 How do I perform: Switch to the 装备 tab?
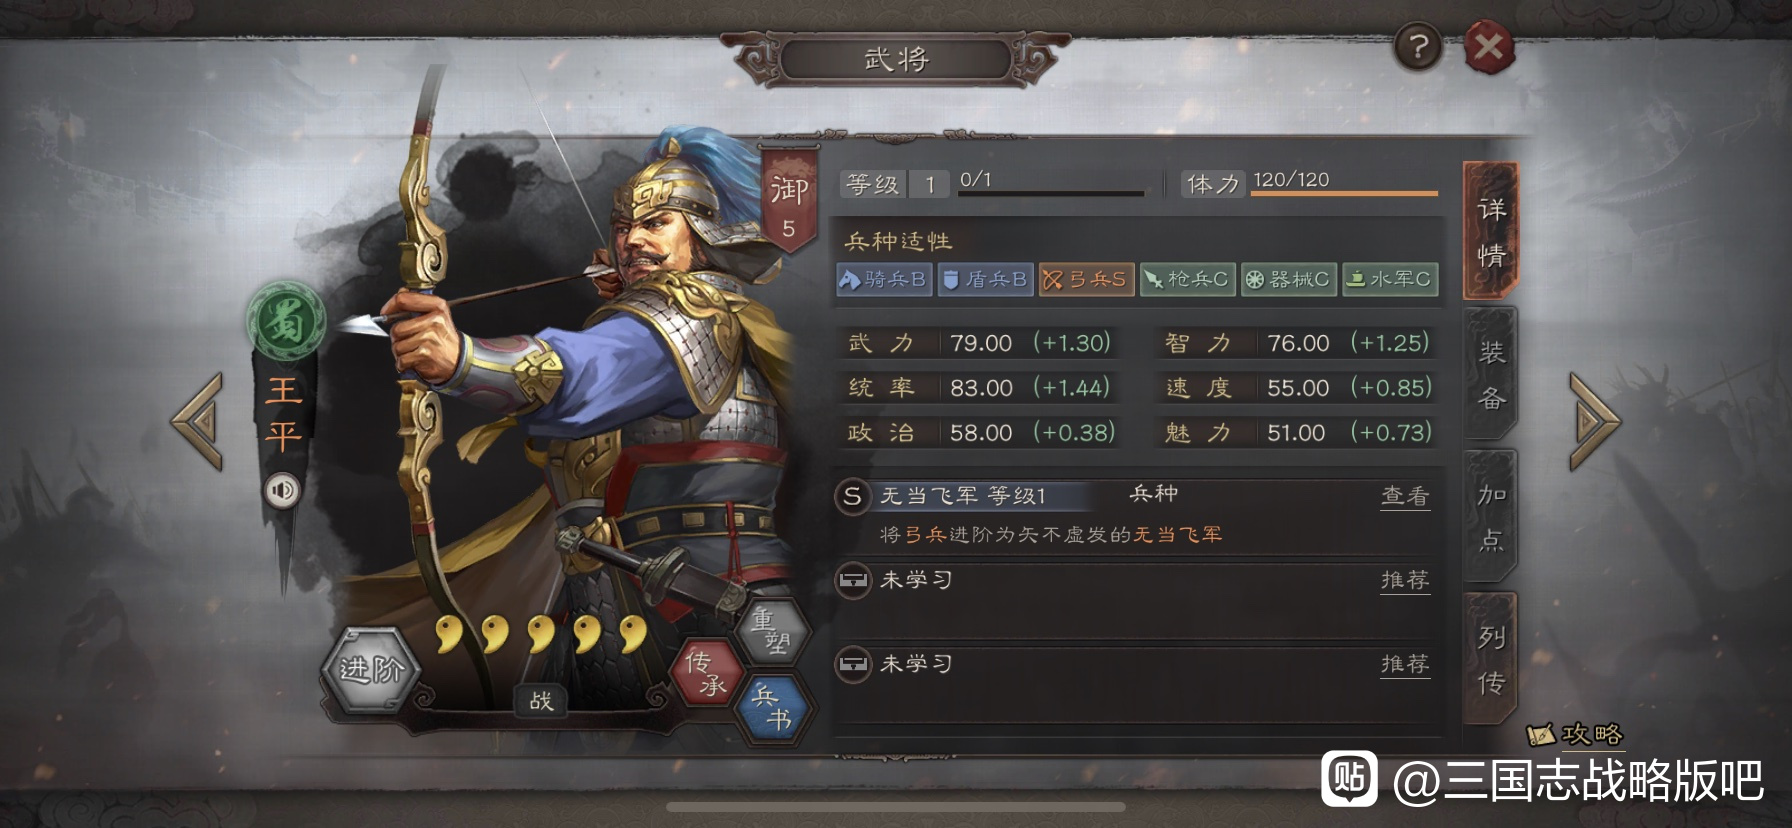point(1491,374)
